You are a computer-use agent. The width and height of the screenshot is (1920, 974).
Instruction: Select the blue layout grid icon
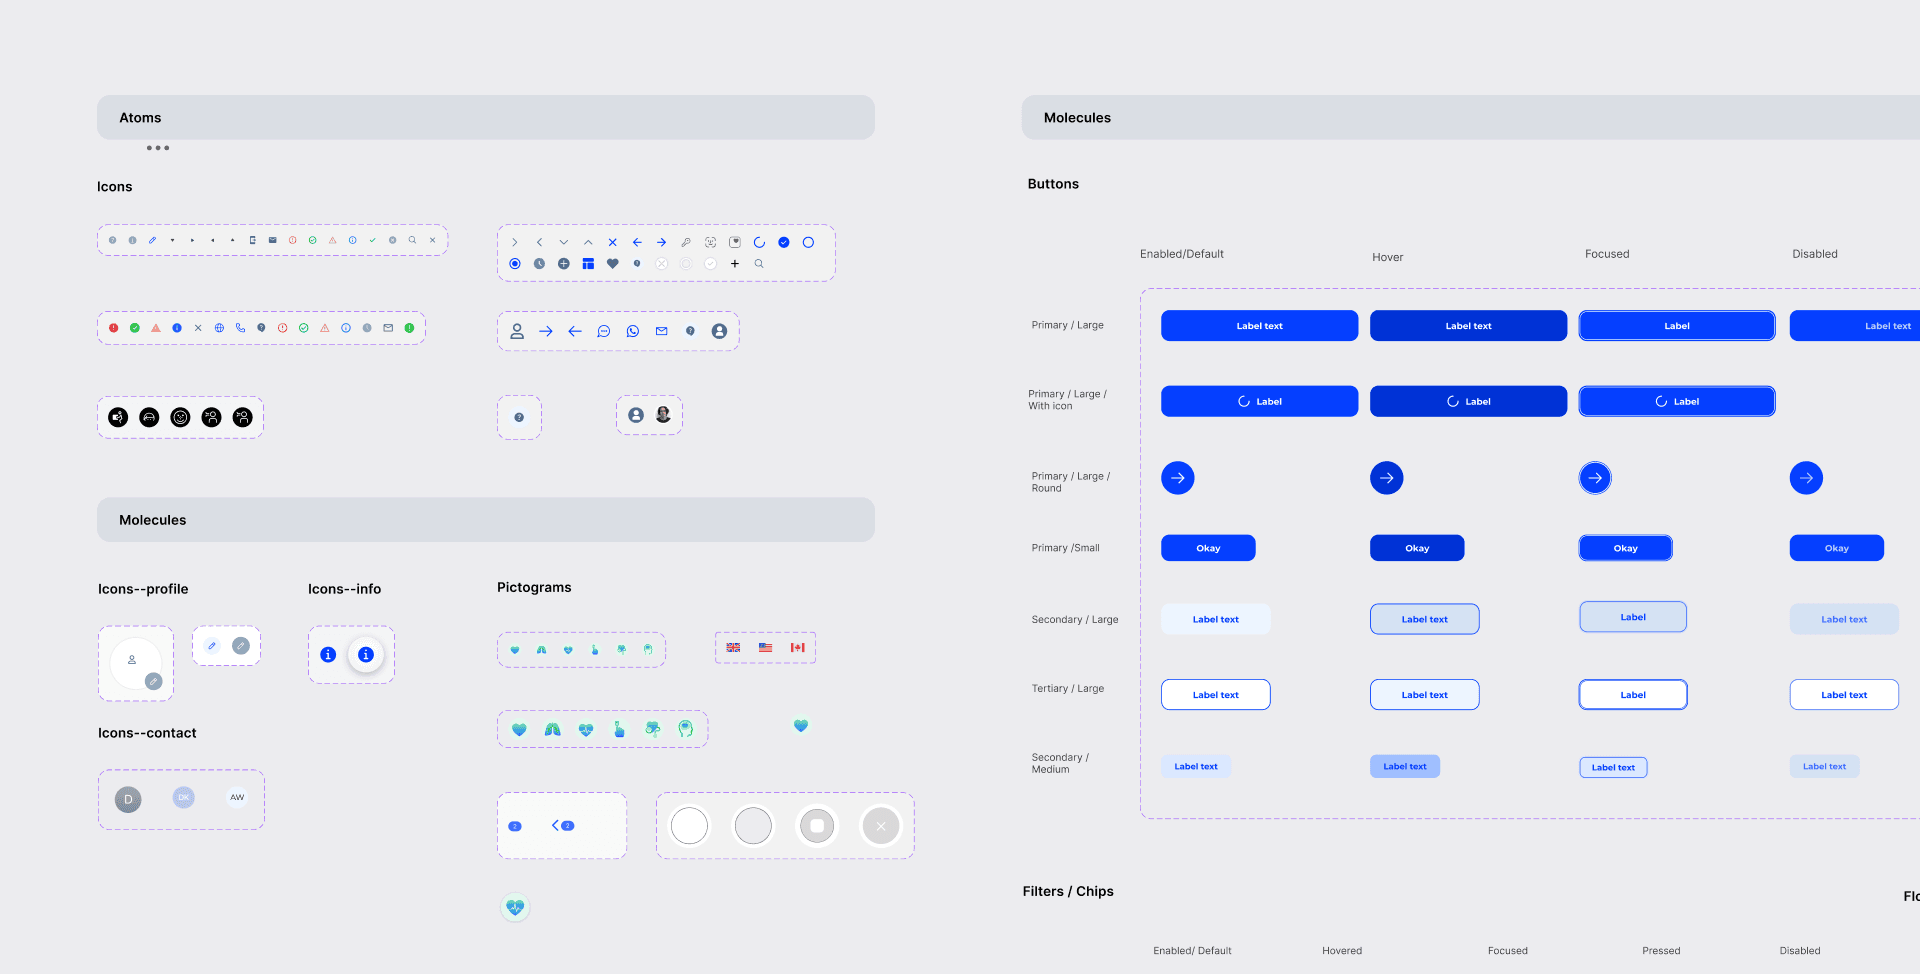coord(588,264)
